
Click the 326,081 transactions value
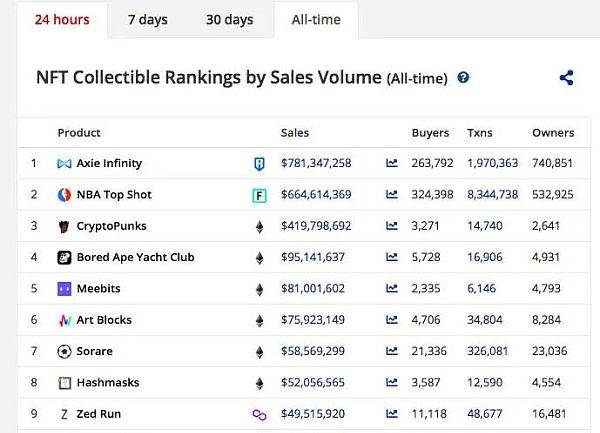click(x=488, y=351)
